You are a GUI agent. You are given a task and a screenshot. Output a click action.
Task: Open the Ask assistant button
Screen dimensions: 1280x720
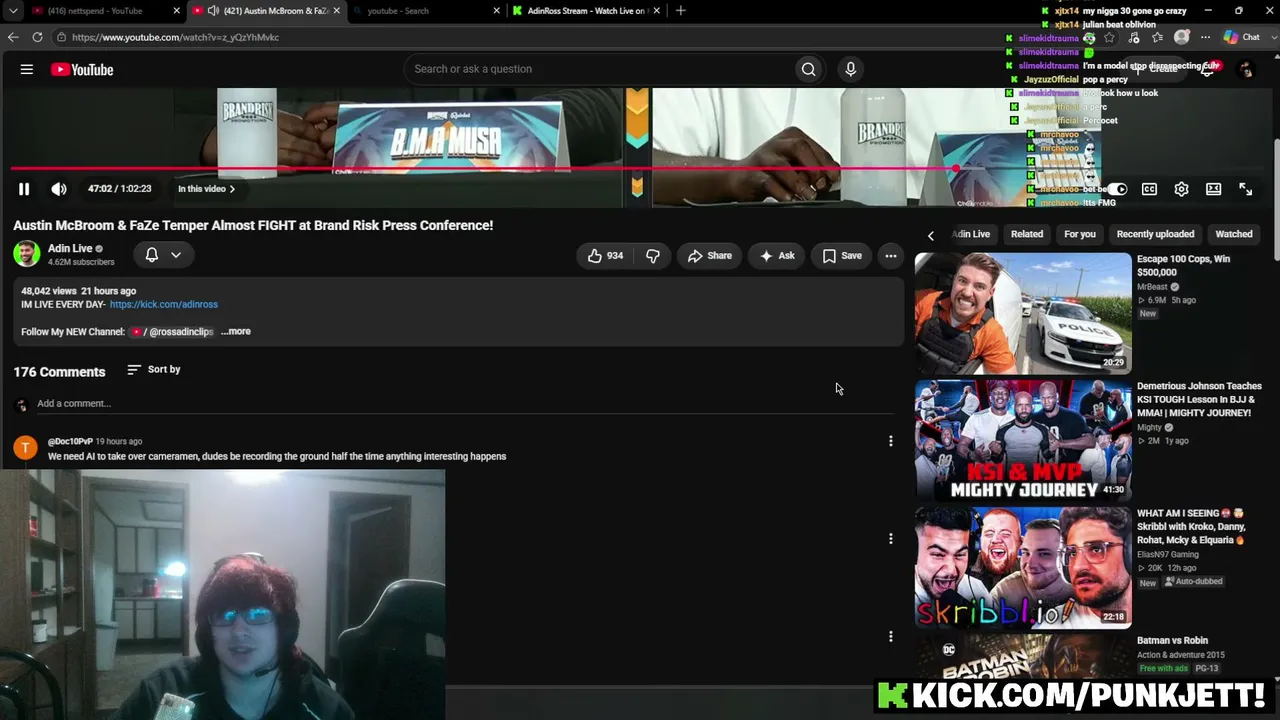[777, 256]
